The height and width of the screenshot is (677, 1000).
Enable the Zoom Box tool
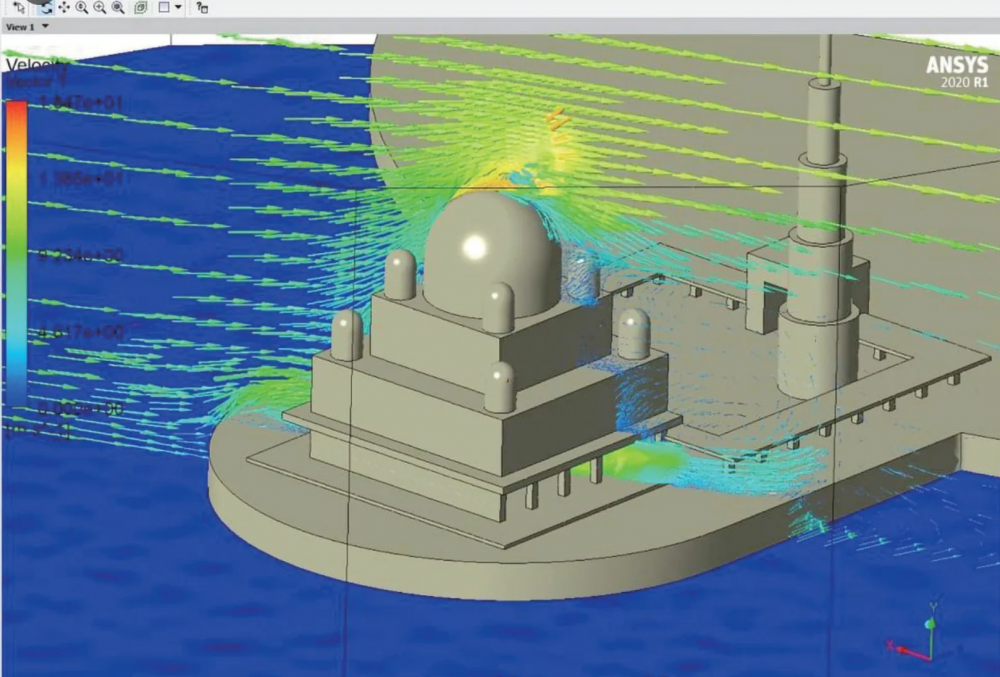click(x=100, y=7)
